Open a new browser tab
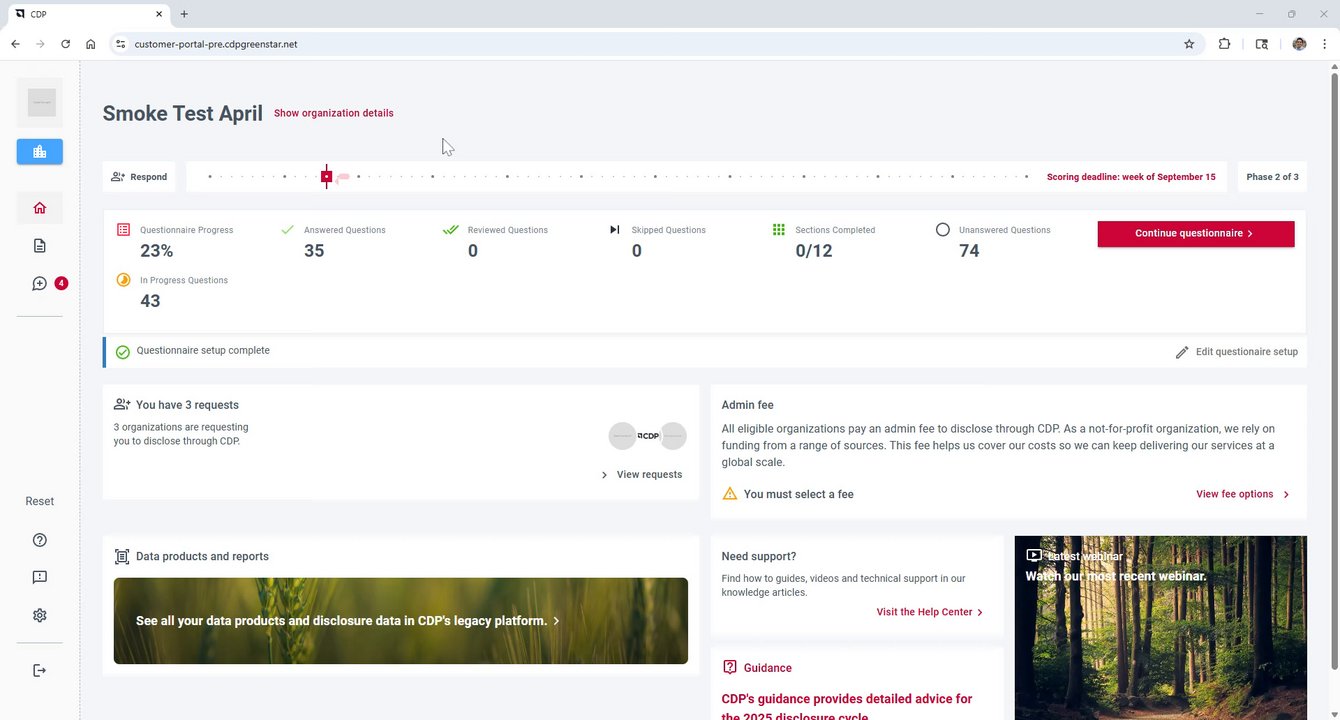 184,14
